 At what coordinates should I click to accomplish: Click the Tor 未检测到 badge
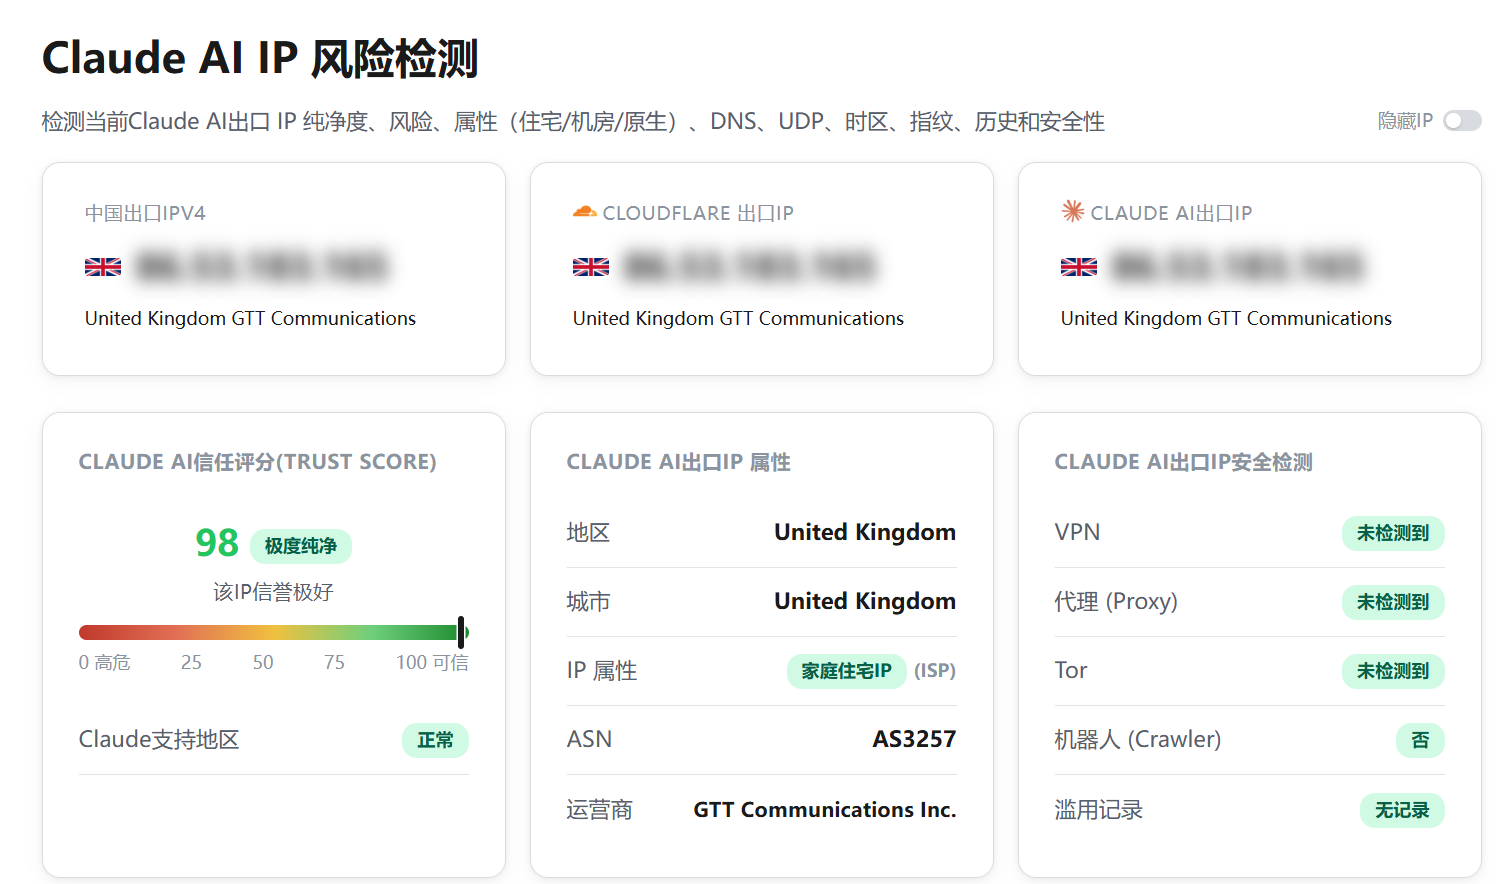tap(1393, 671)
